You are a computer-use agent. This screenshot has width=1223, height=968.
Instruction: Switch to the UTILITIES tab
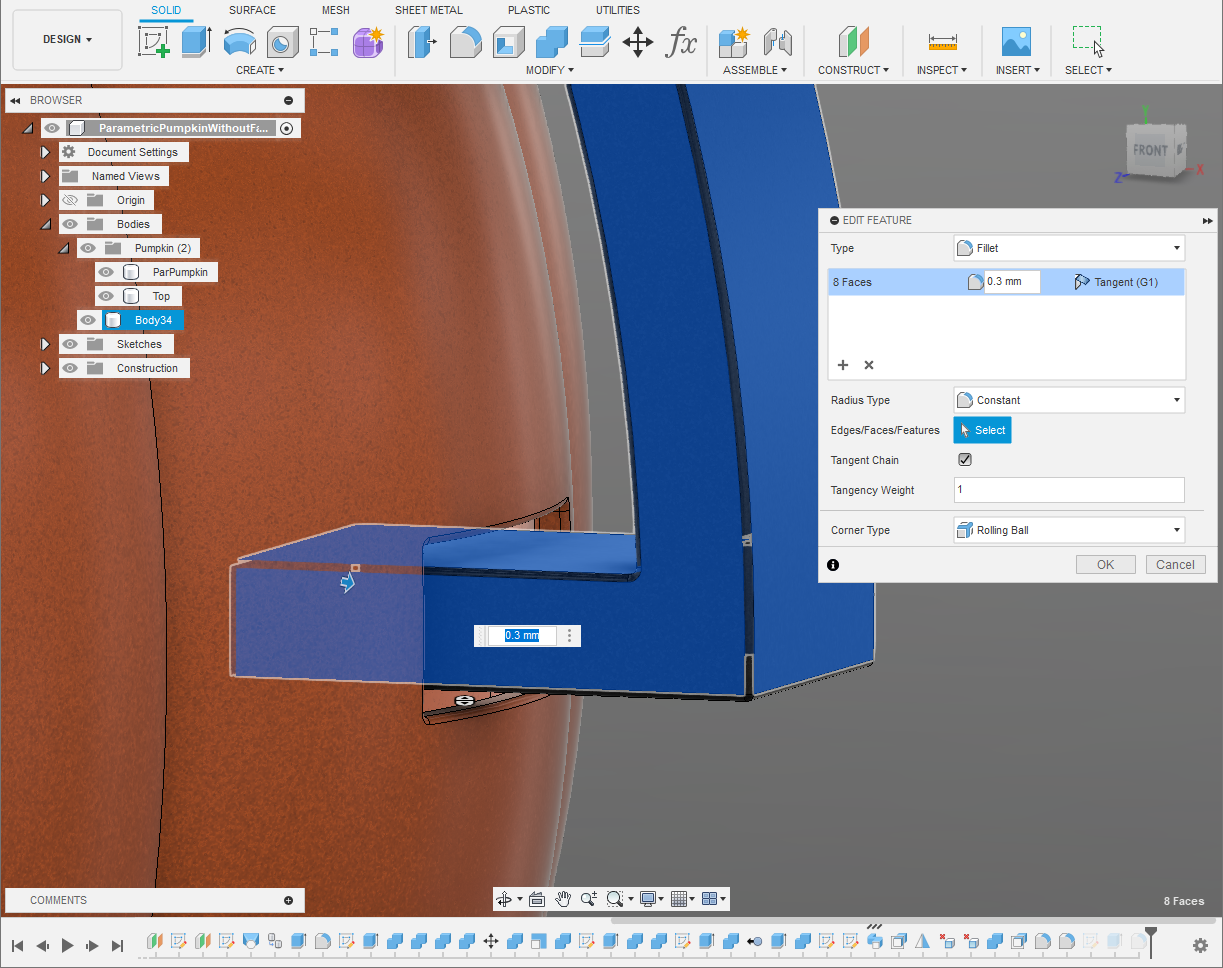618,10
